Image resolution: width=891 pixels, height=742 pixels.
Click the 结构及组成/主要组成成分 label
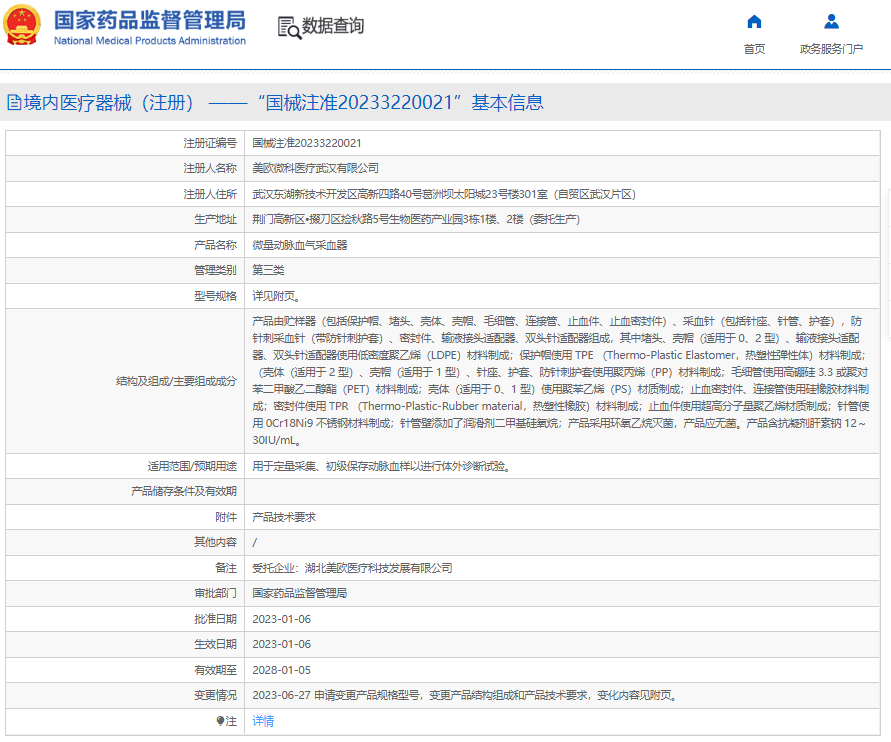(x=176, y=381)
